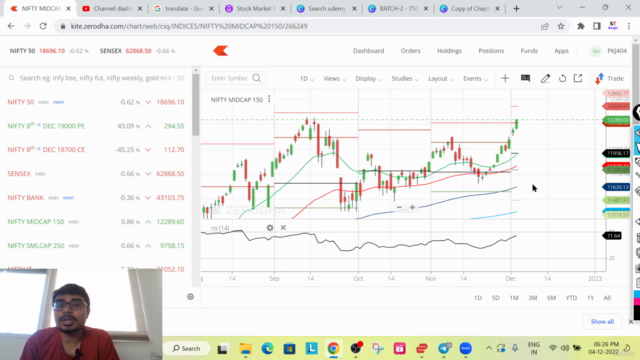
Task: Click the Trade button
Action: pyautogui.click(x=609, y=78)
